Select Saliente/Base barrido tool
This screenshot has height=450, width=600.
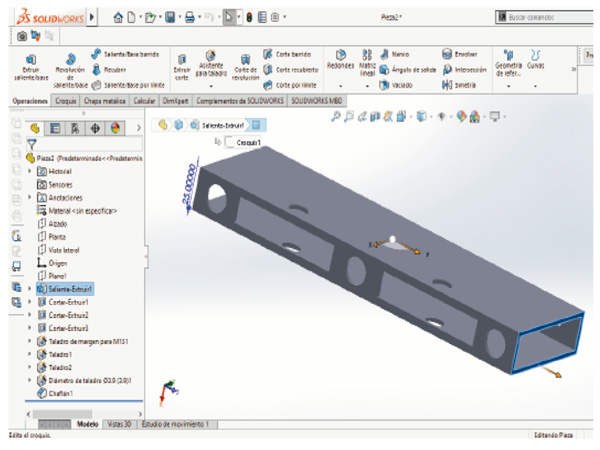(125, 54)
